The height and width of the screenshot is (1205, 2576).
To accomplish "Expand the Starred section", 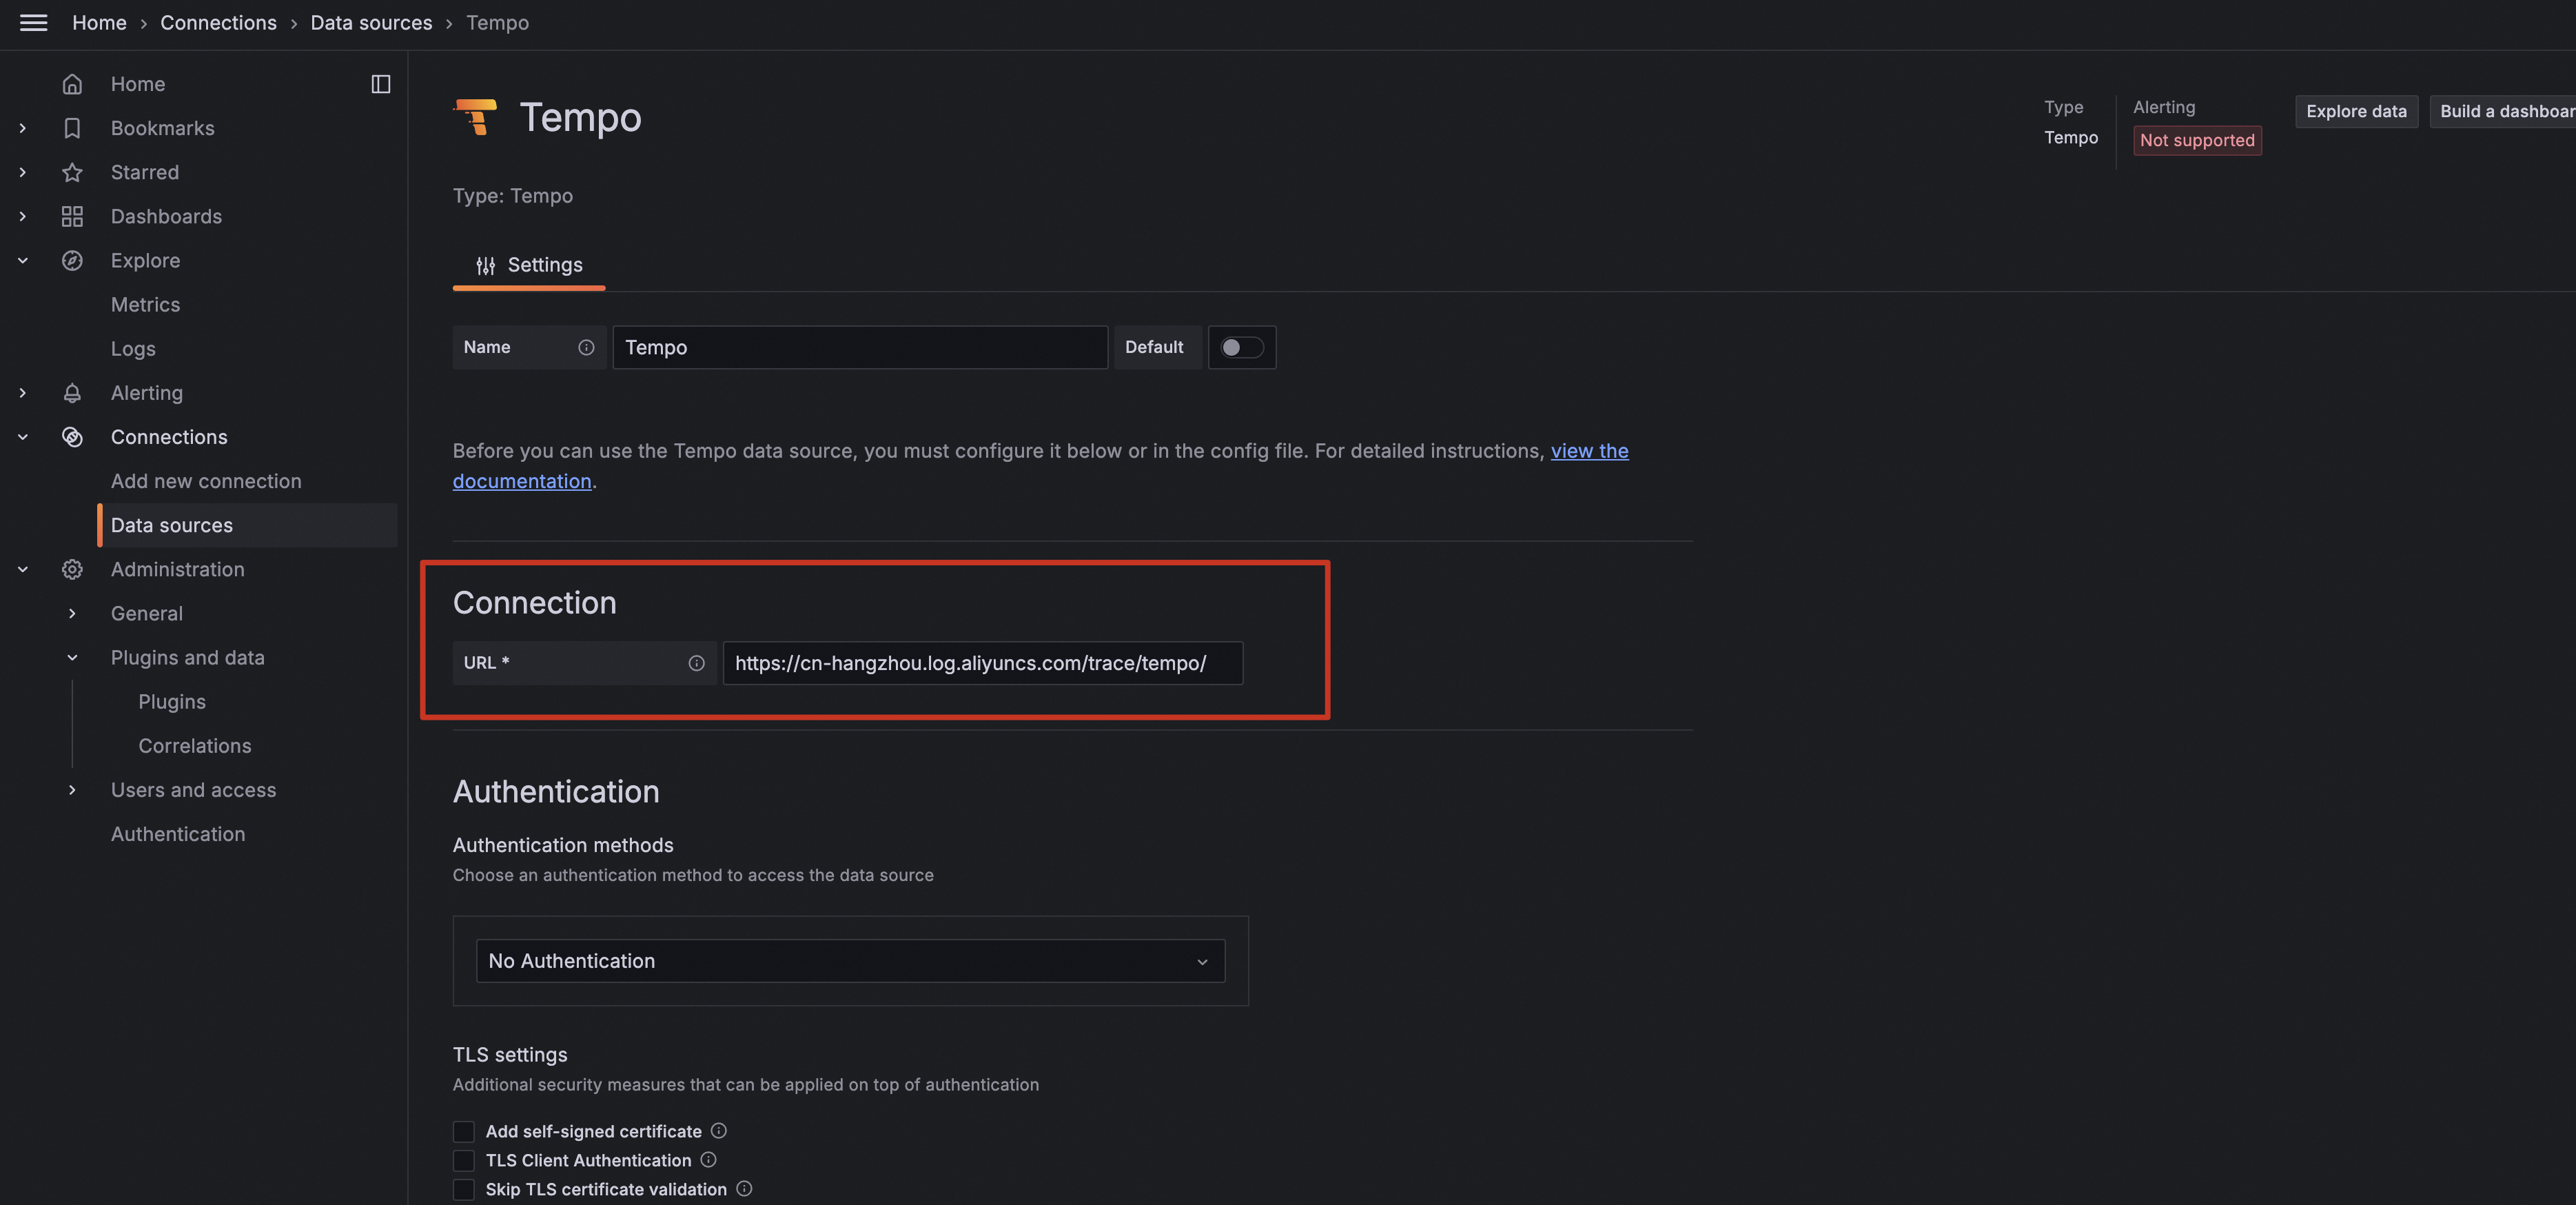I will click(x=23, y=172).
